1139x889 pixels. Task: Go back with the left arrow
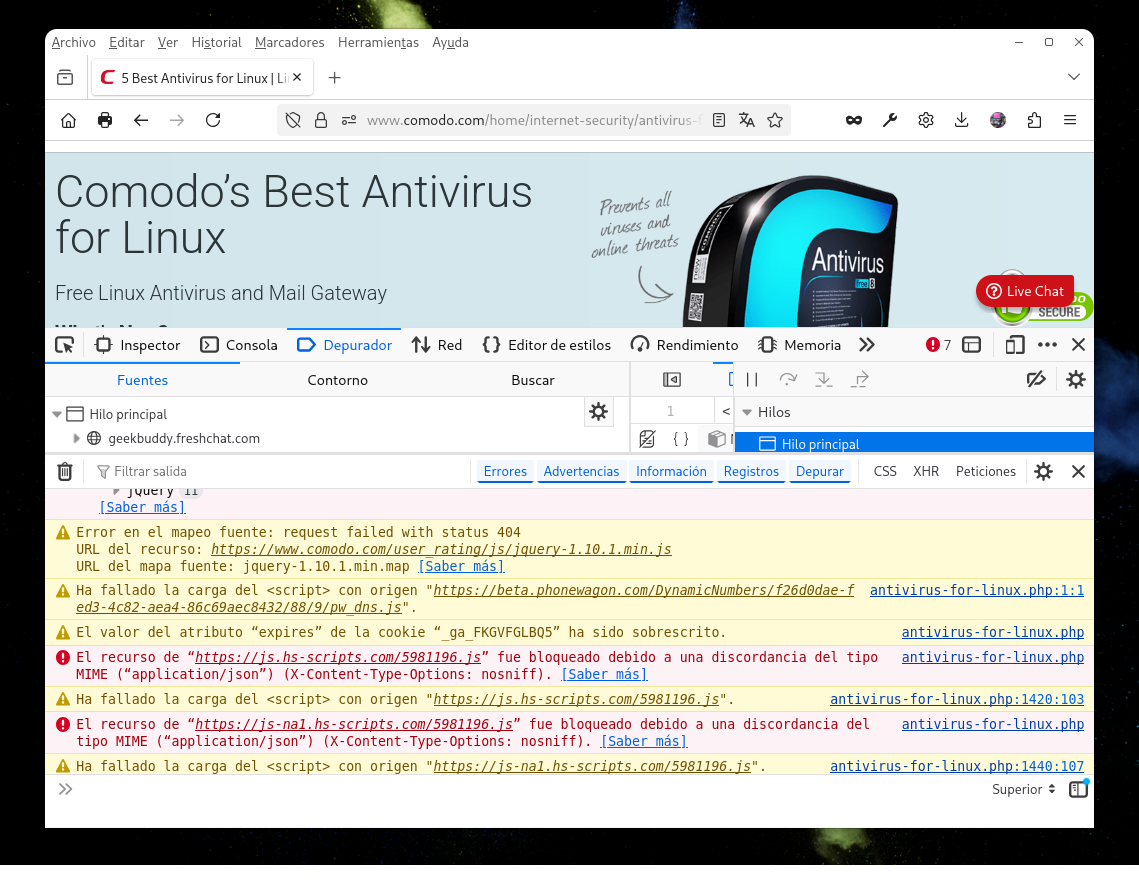click(x=141, y=121)
